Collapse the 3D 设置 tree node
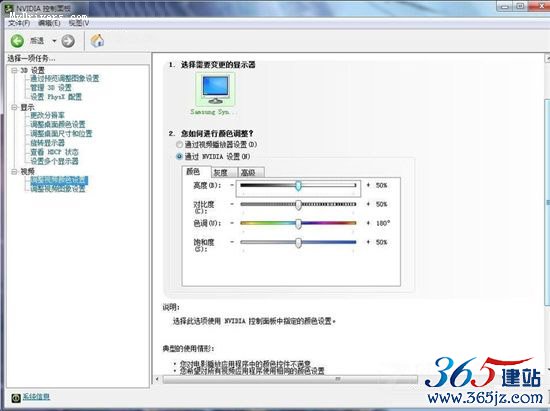The width and height of the screenshot is (550, 411). pos(14,70)
